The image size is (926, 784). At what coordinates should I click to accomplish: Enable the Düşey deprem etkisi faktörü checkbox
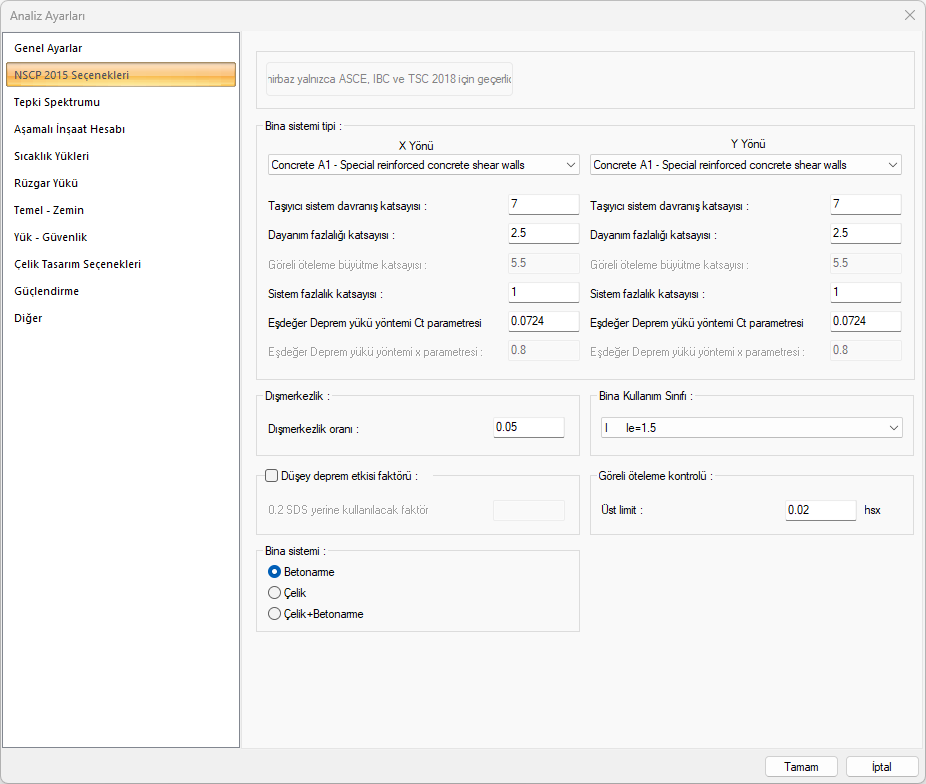(271, 476)
